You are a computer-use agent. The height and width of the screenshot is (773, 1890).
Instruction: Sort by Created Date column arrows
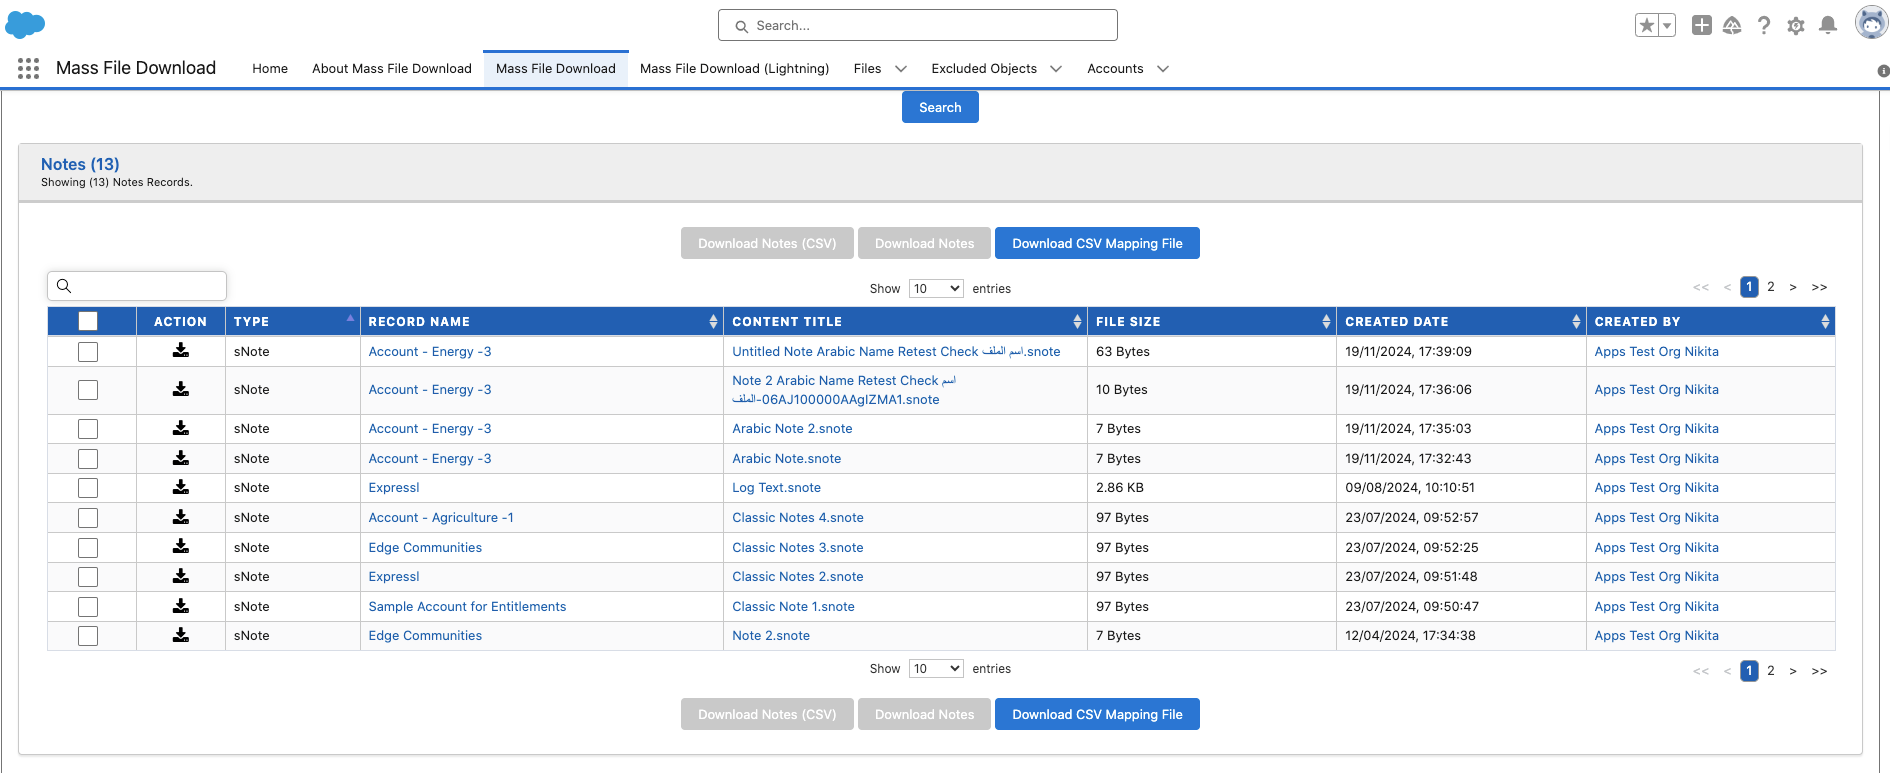[1576, 321]
